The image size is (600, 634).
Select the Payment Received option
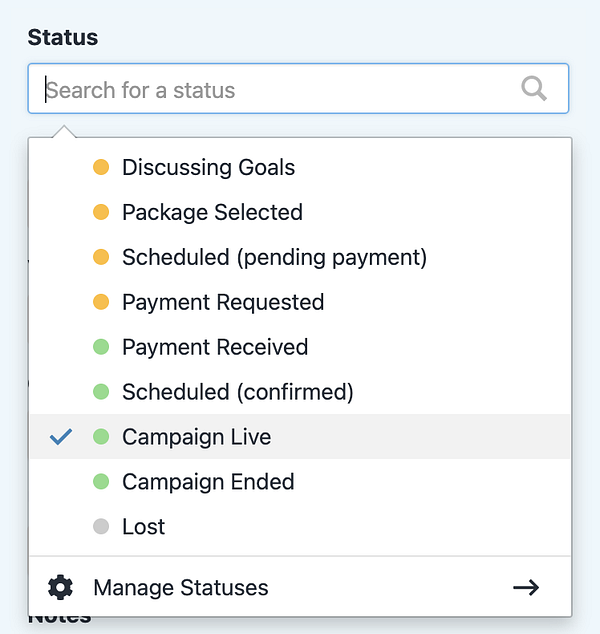click(x=215, y=347)
